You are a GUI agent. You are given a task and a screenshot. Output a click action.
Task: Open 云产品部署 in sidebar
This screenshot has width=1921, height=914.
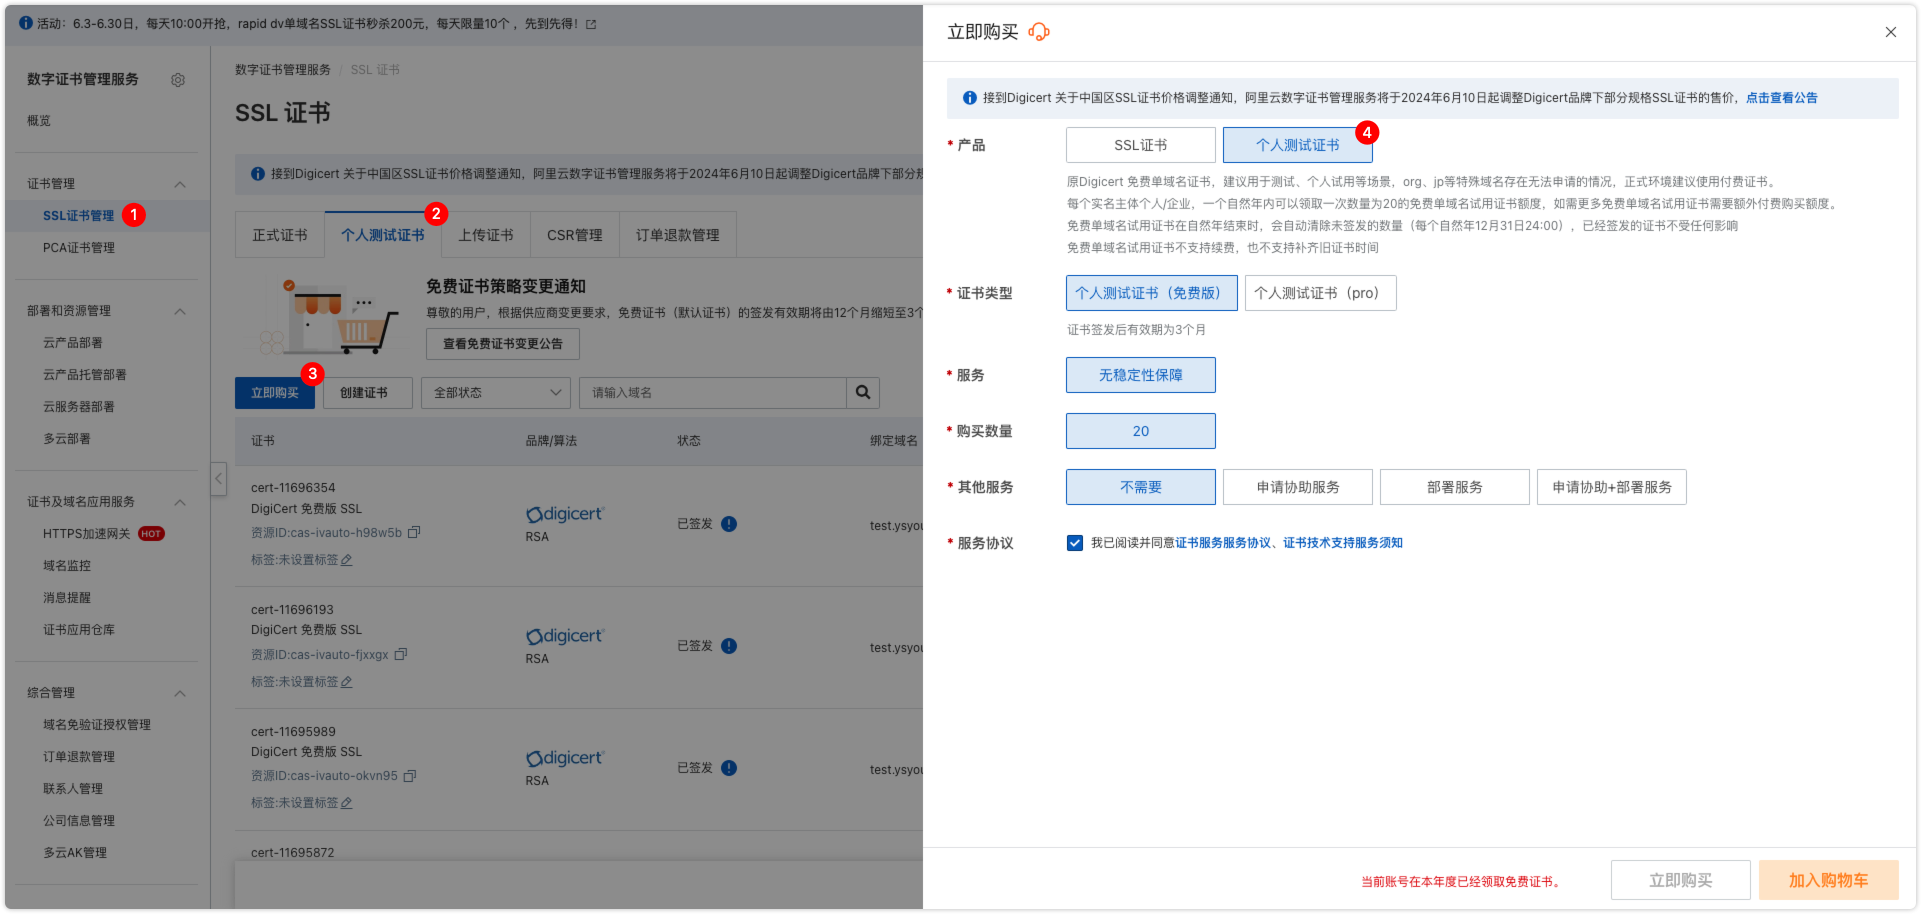tap(73, 343)
